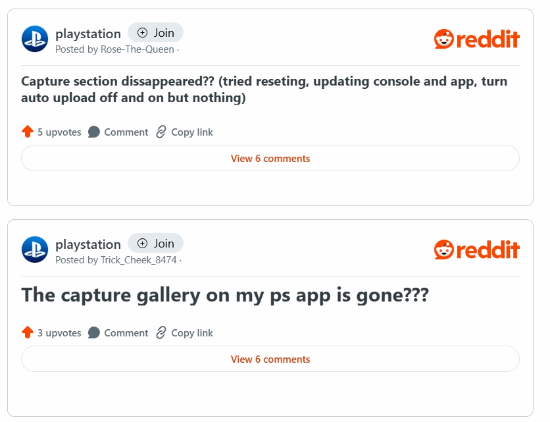View 6 comments on the first post

click(270, 159)
